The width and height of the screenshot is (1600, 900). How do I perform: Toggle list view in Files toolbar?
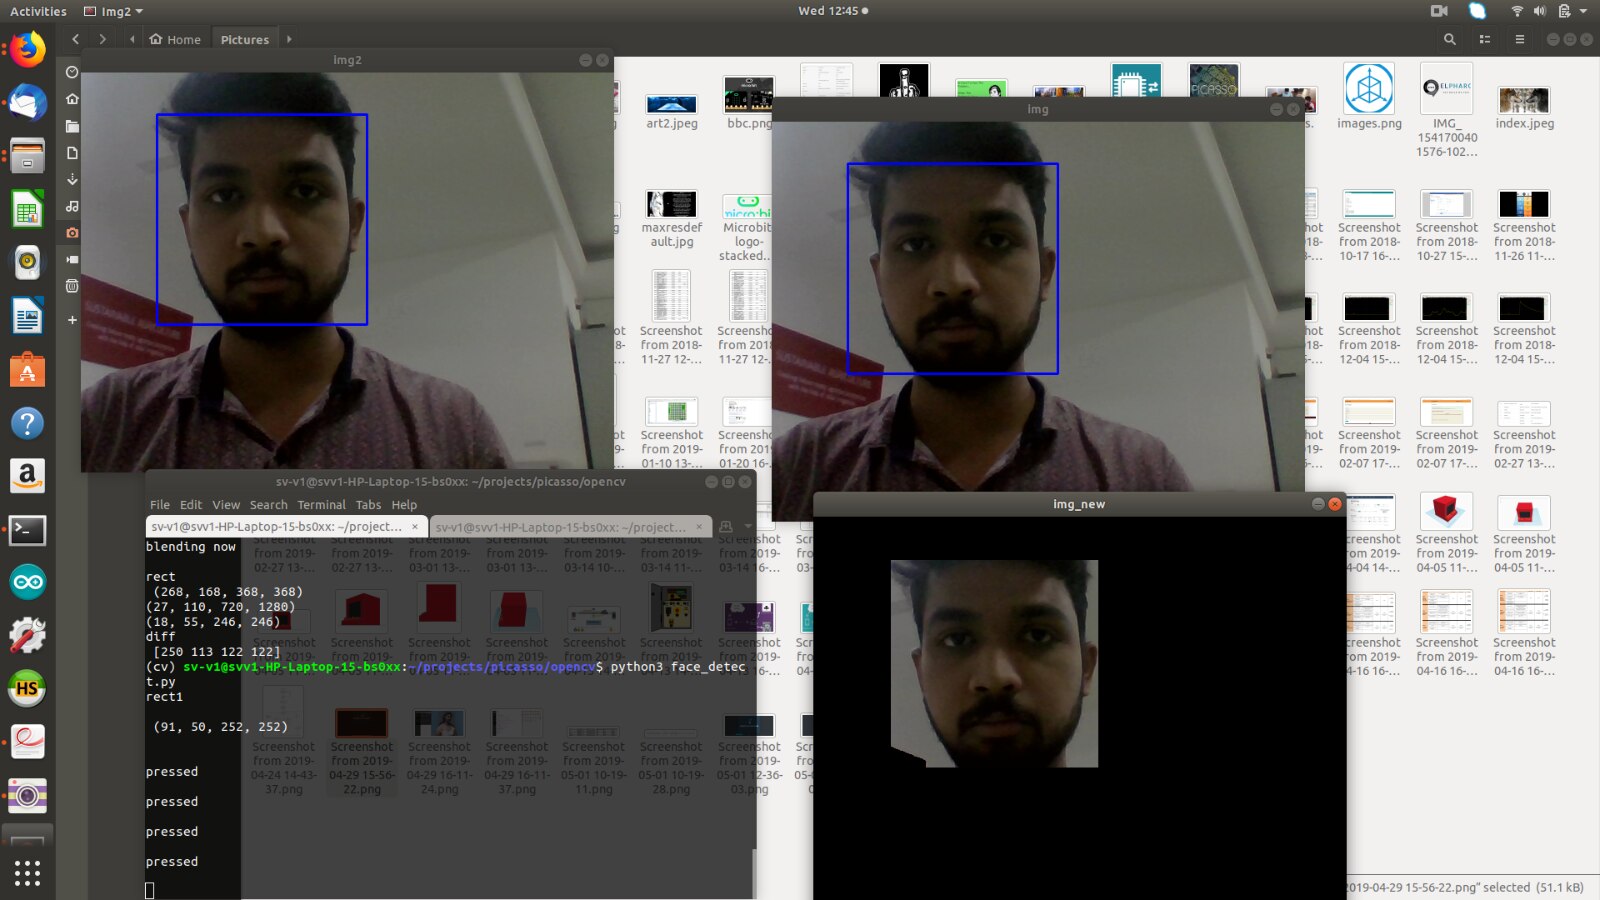click(1484, 39)
